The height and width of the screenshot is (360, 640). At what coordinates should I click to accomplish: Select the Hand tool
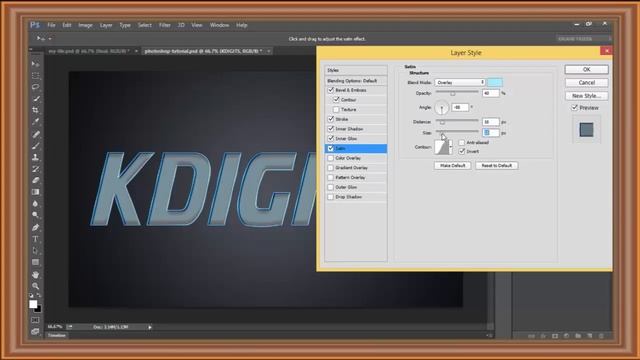36,274
